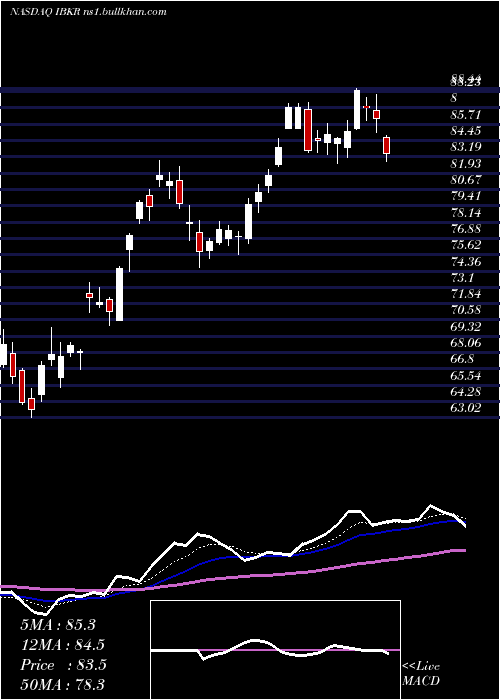The image size is (500, 700).
Task: Select the 75.62 price axis label
Action: click(x=466, y=245)
